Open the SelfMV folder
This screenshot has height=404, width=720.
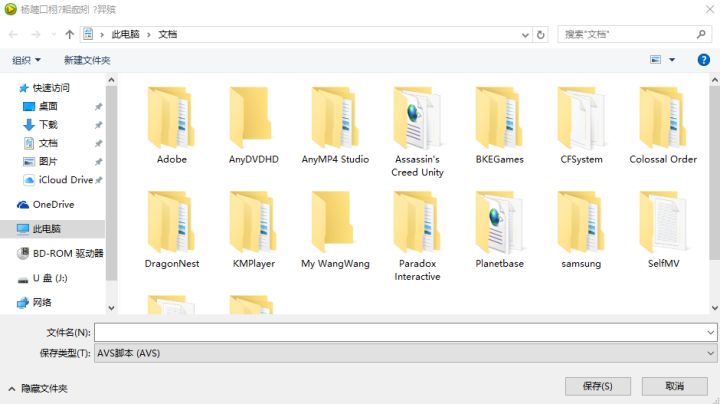tap(663, 229)
